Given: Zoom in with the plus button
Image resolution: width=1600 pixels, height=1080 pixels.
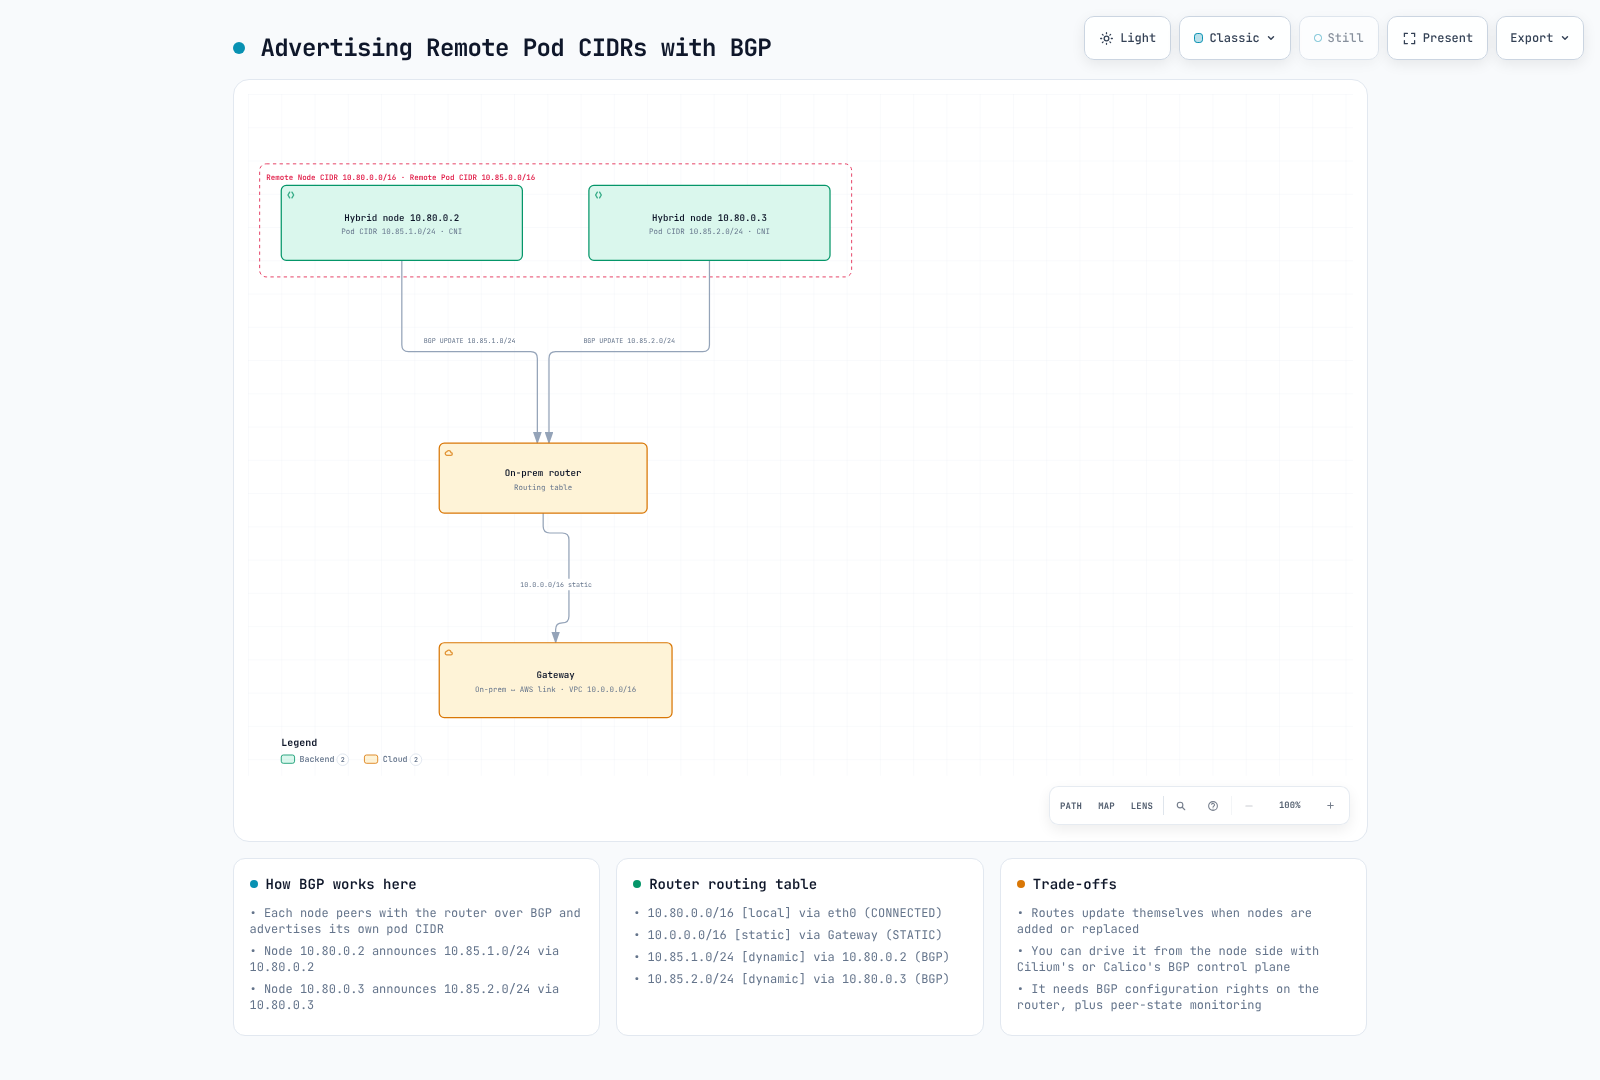Looking at the screenshot, I should [1330, 806].
